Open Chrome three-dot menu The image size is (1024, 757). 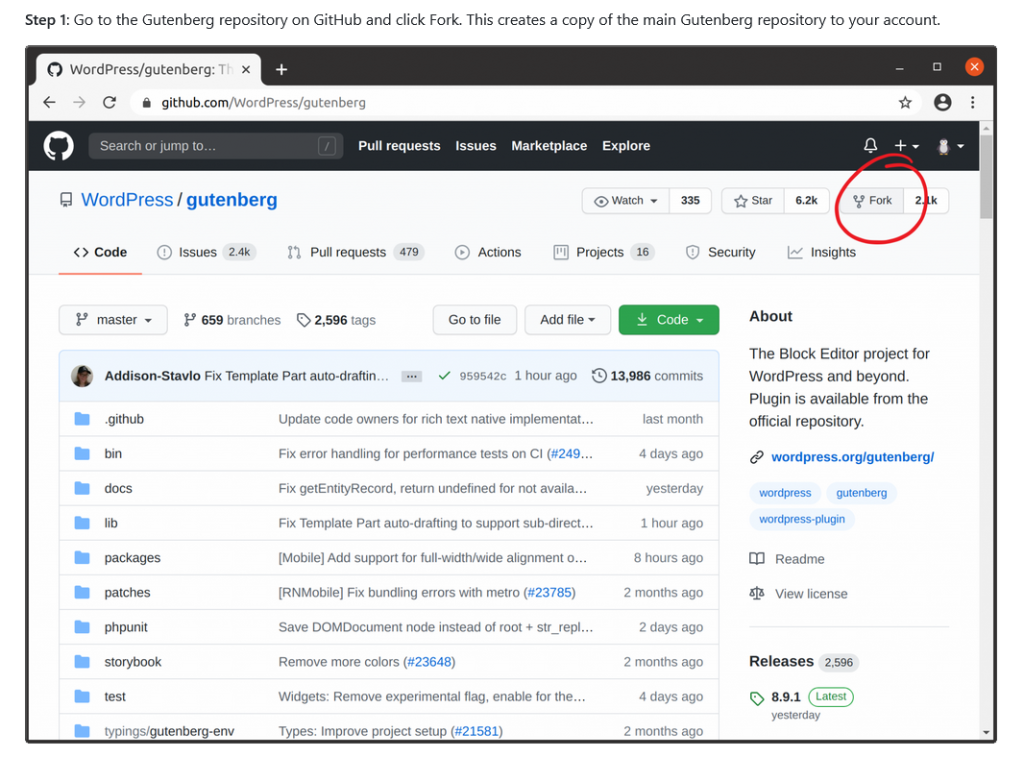tap(972, 102)
